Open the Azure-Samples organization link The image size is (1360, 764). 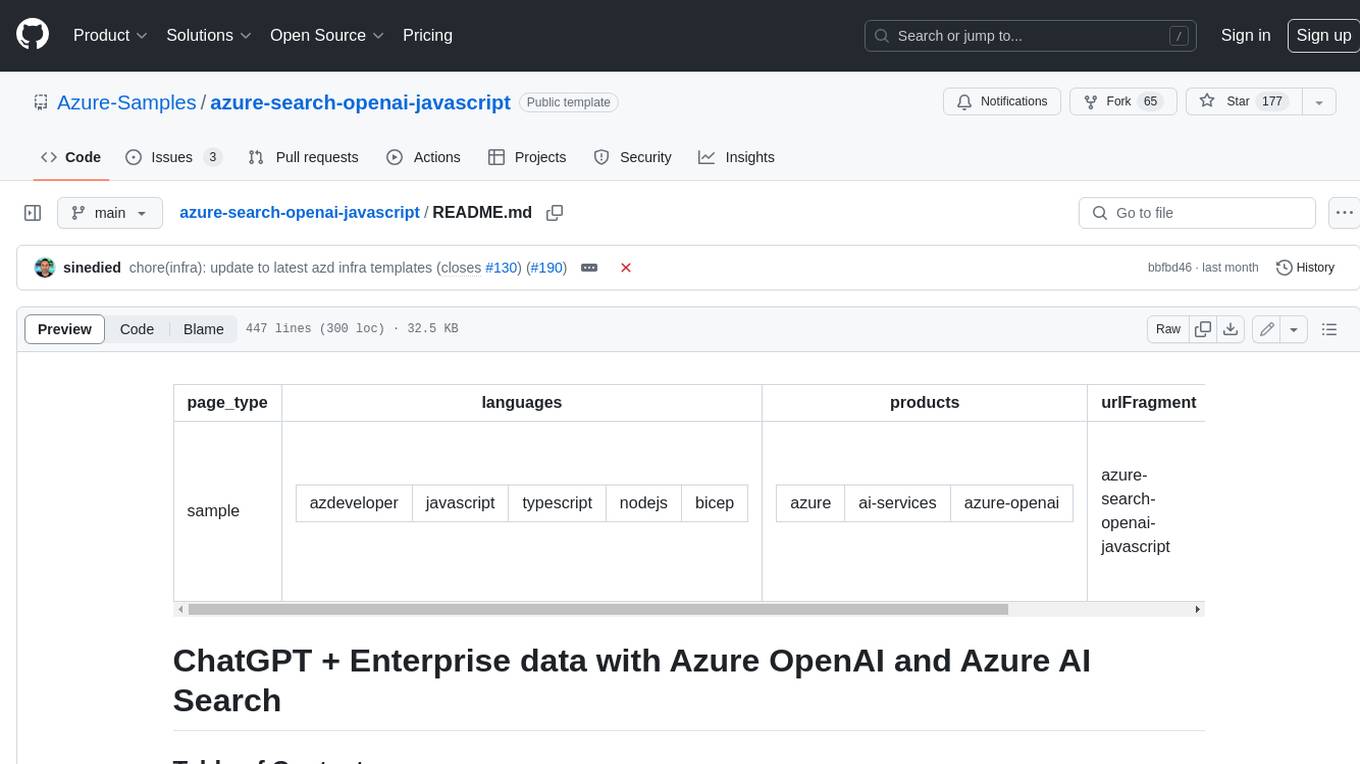127,102
